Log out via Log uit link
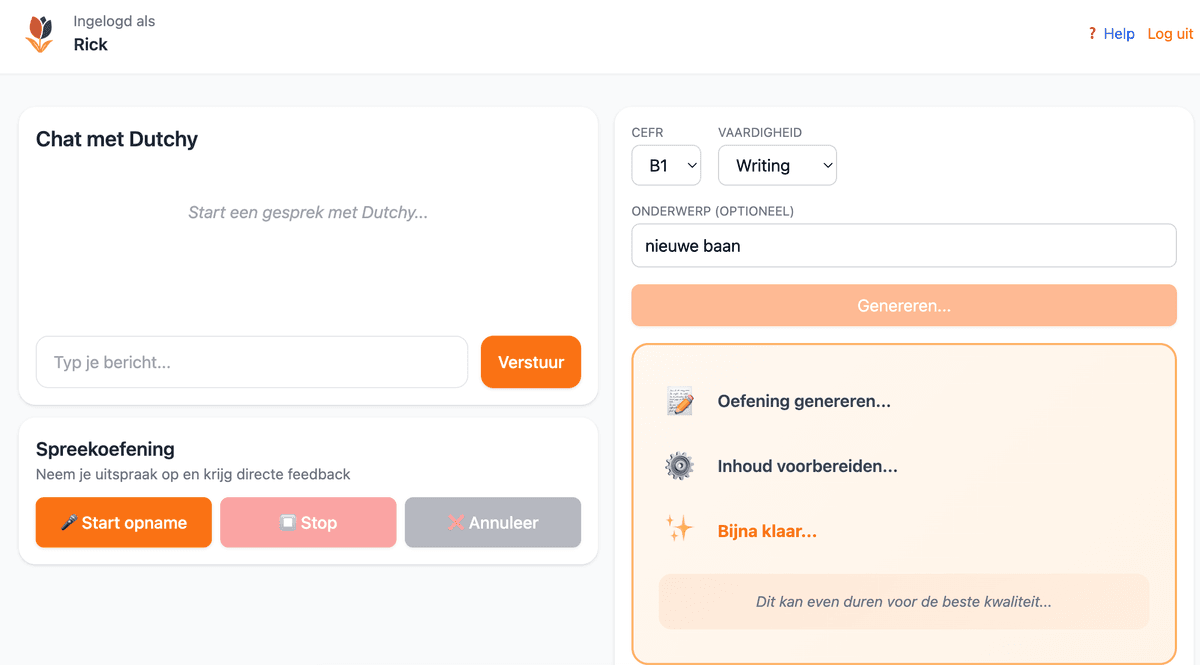This screenshot has width=1200, height=665. 1170,34
